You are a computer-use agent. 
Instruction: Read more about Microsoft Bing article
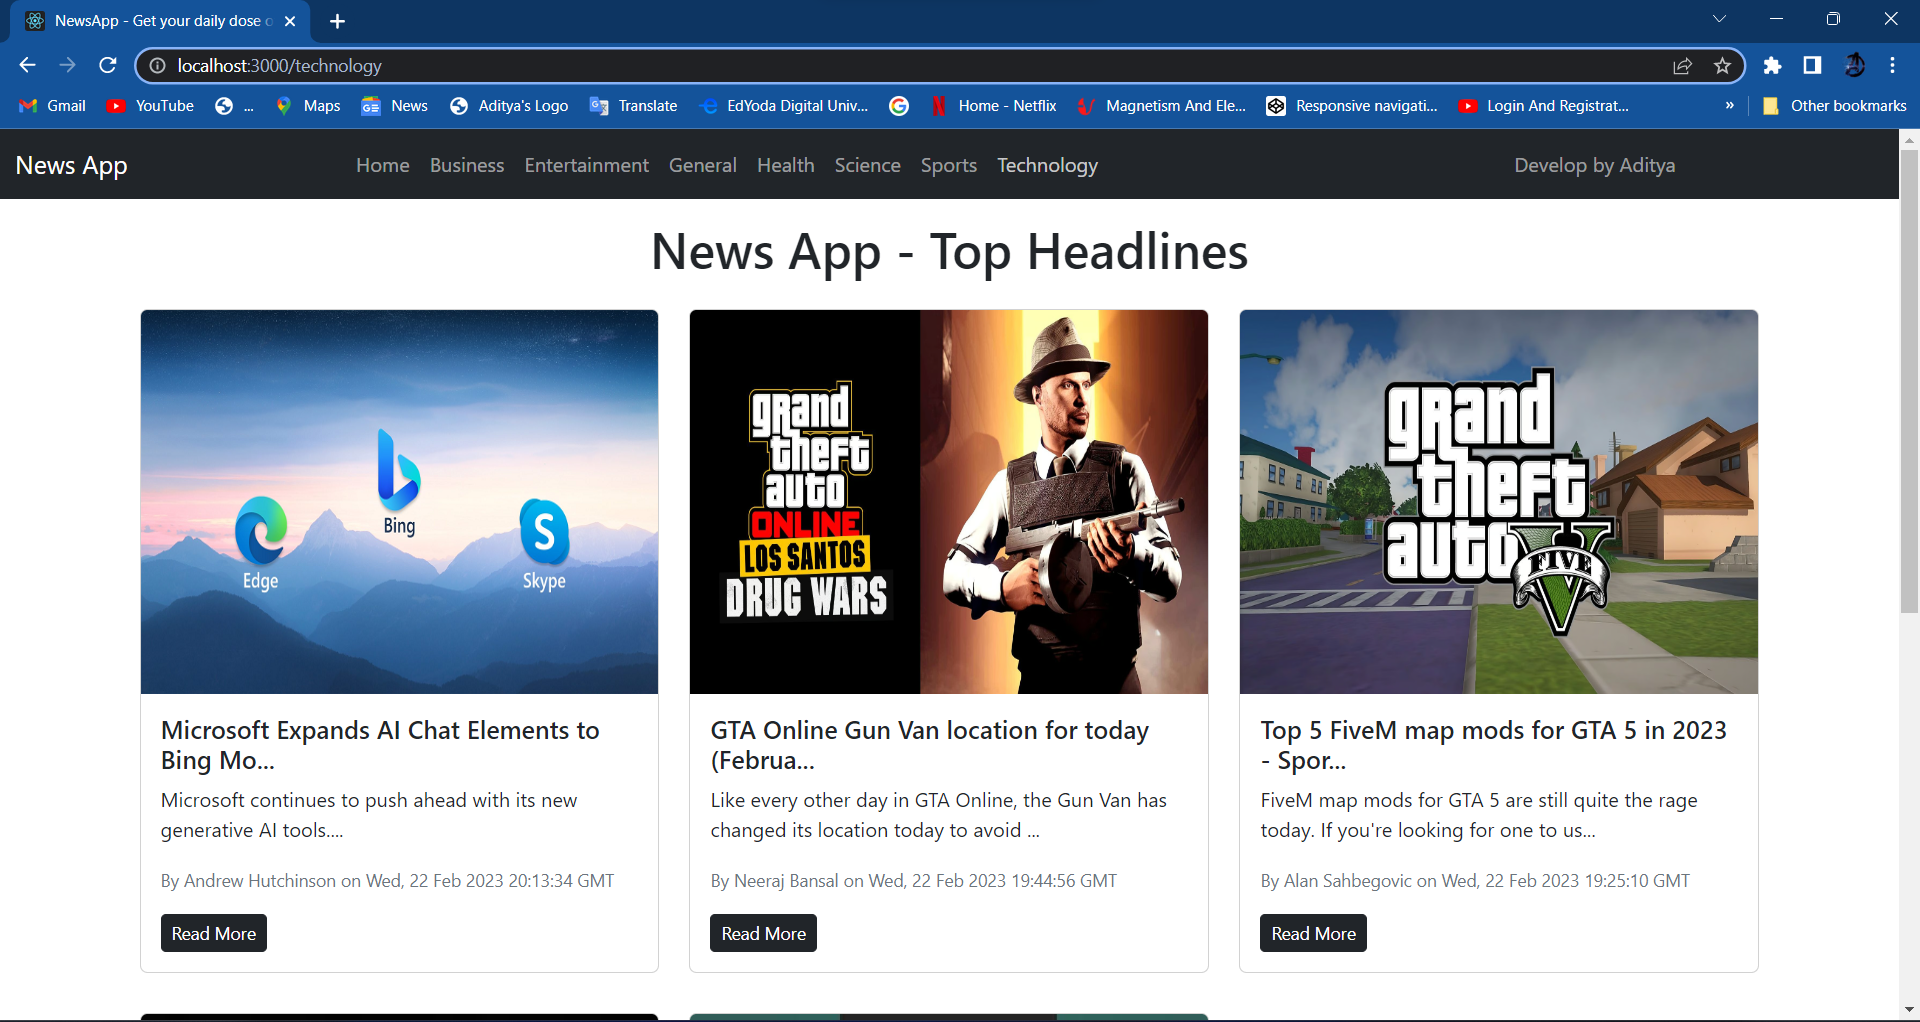point(214,933)
